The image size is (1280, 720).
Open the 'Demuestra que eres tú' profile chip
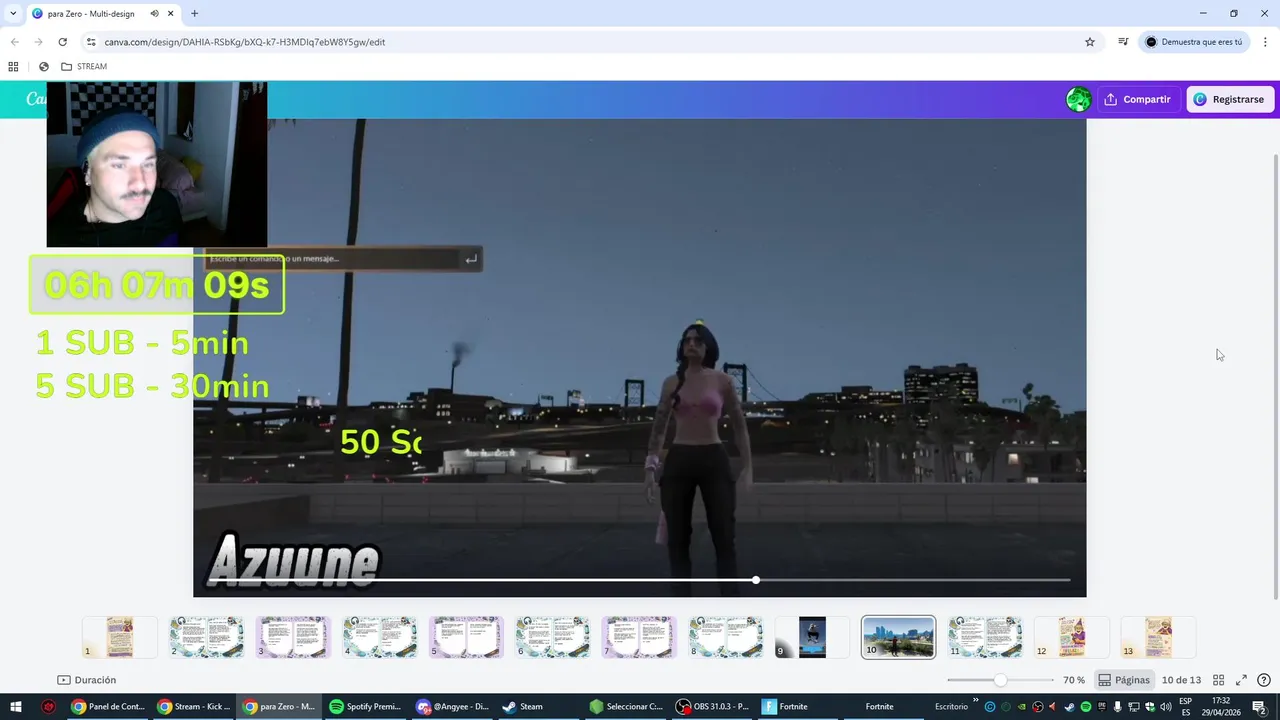click(x=1194, y=42)
